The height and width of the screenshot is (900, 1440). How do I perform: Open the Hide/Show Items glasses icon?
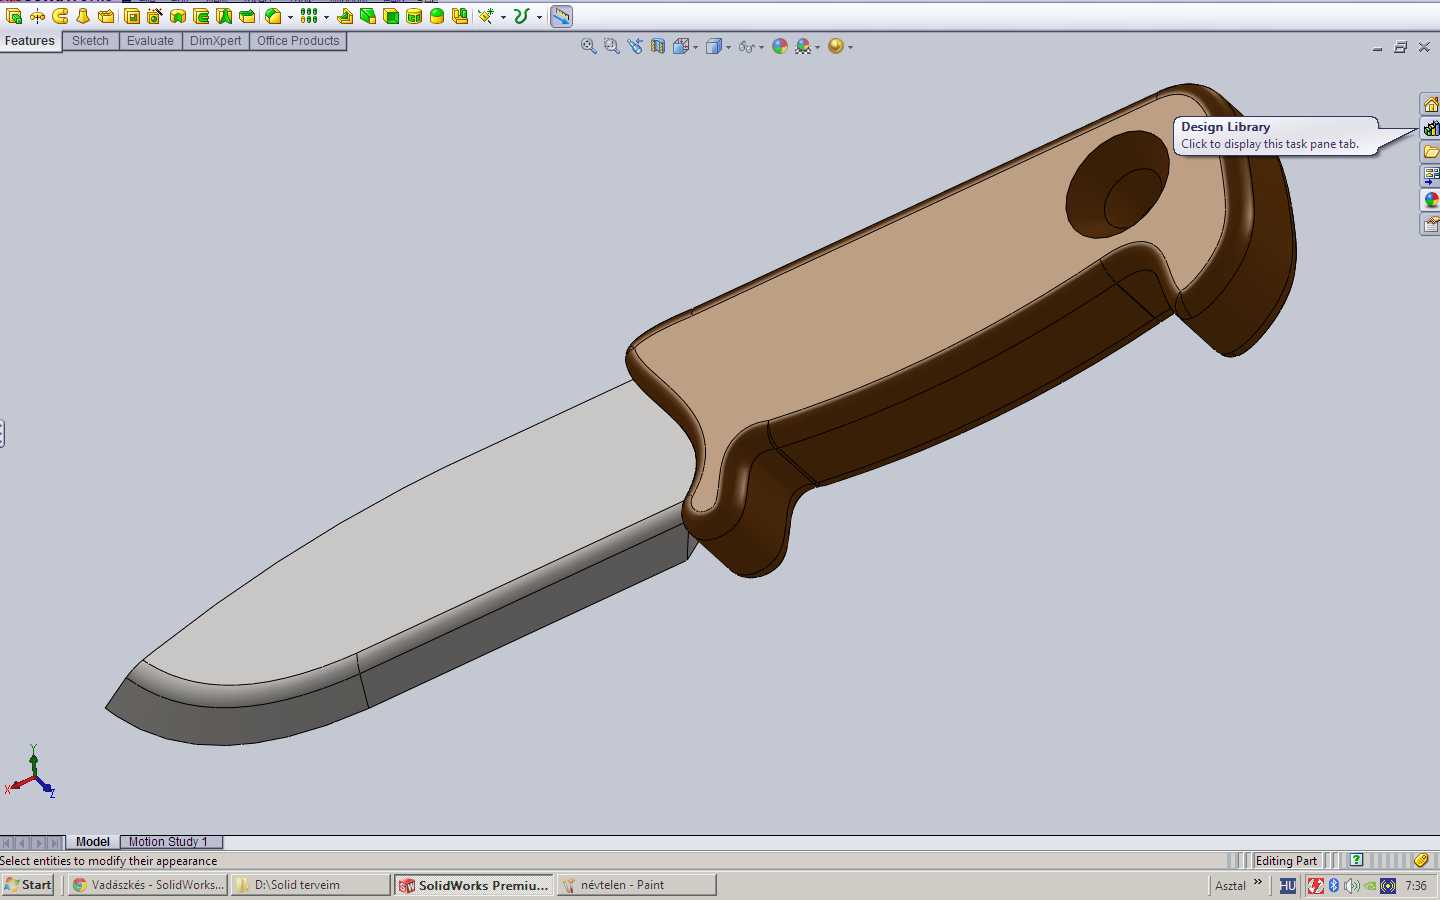(x=747, y=46)
